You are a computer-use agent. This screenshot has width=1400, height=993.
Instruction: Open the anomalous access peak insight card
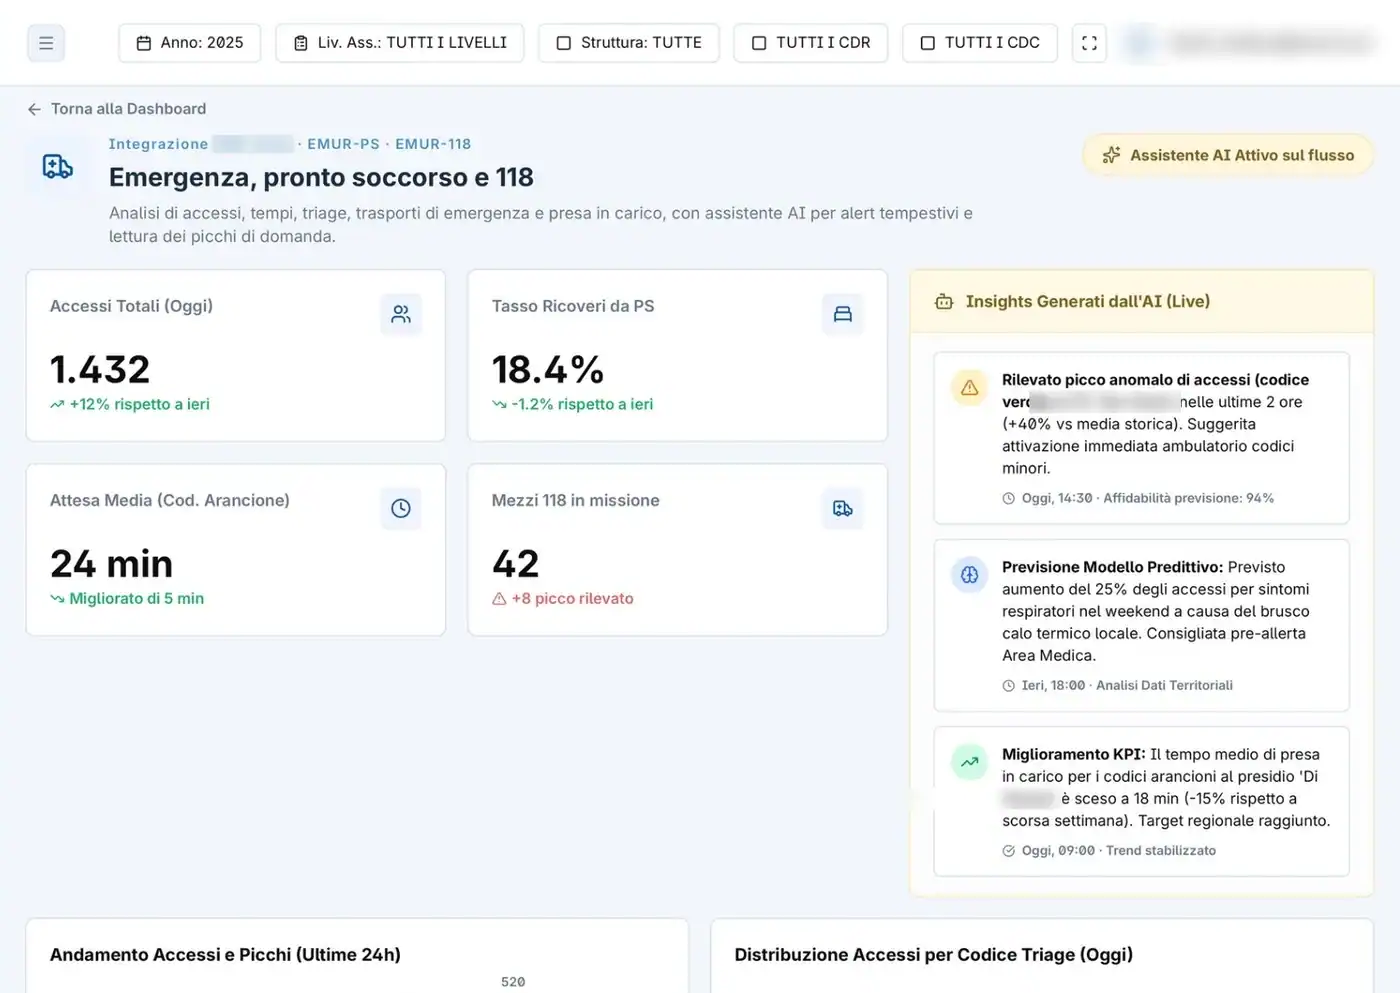pyautogui.click(x=1141, y=438)
